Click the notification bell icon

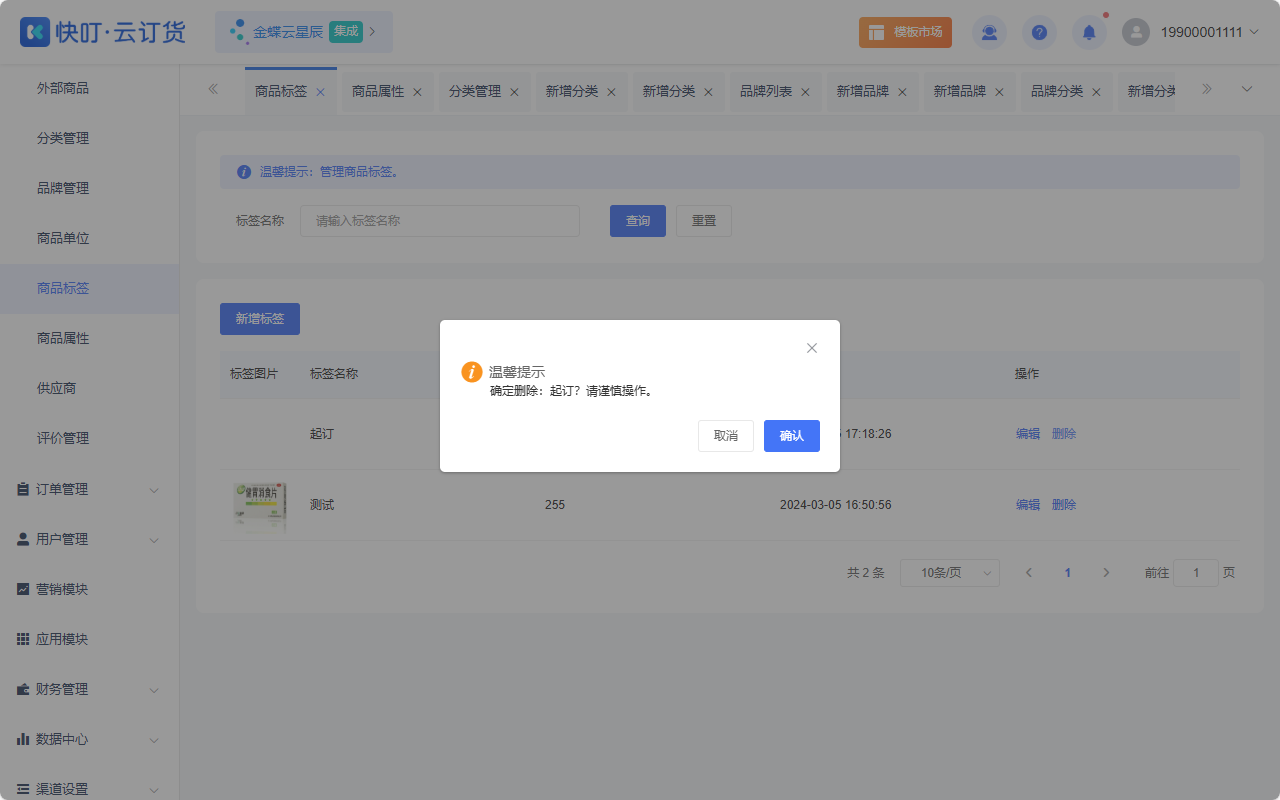1089,32
